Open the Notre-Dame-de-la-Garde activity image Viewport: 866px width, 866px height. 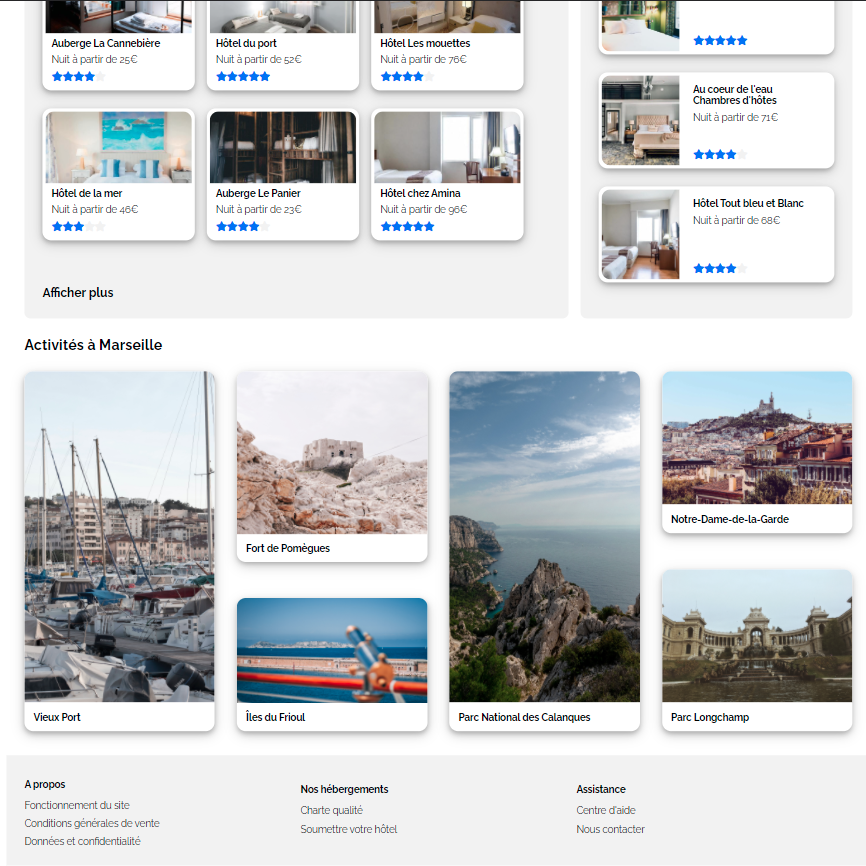[x=757, y=438]
